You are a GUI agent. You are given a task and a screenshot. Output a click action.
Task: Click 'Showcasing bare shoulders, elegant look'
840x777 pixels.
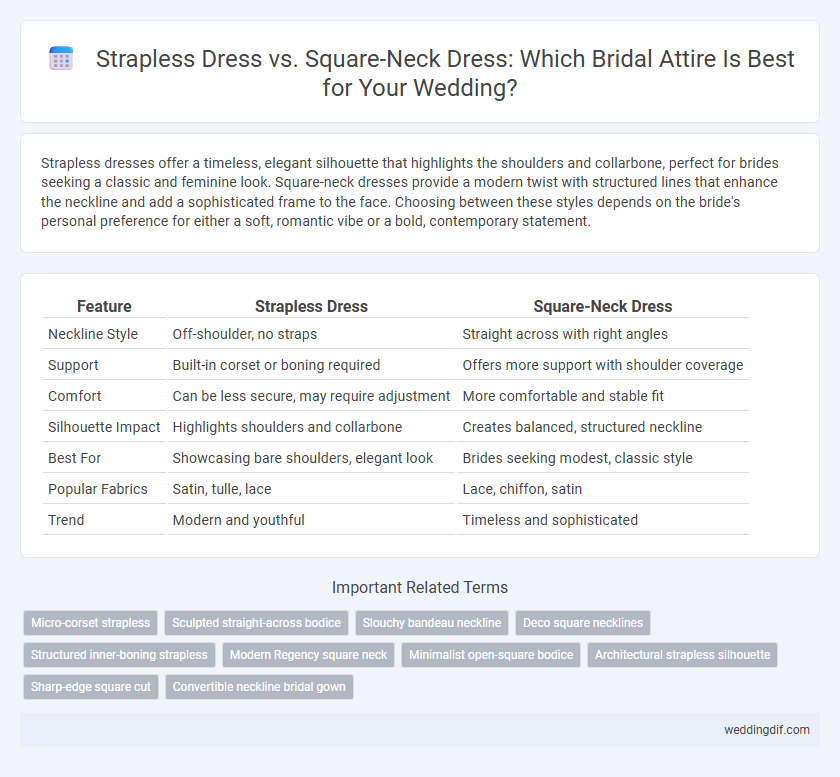[303, 458]
